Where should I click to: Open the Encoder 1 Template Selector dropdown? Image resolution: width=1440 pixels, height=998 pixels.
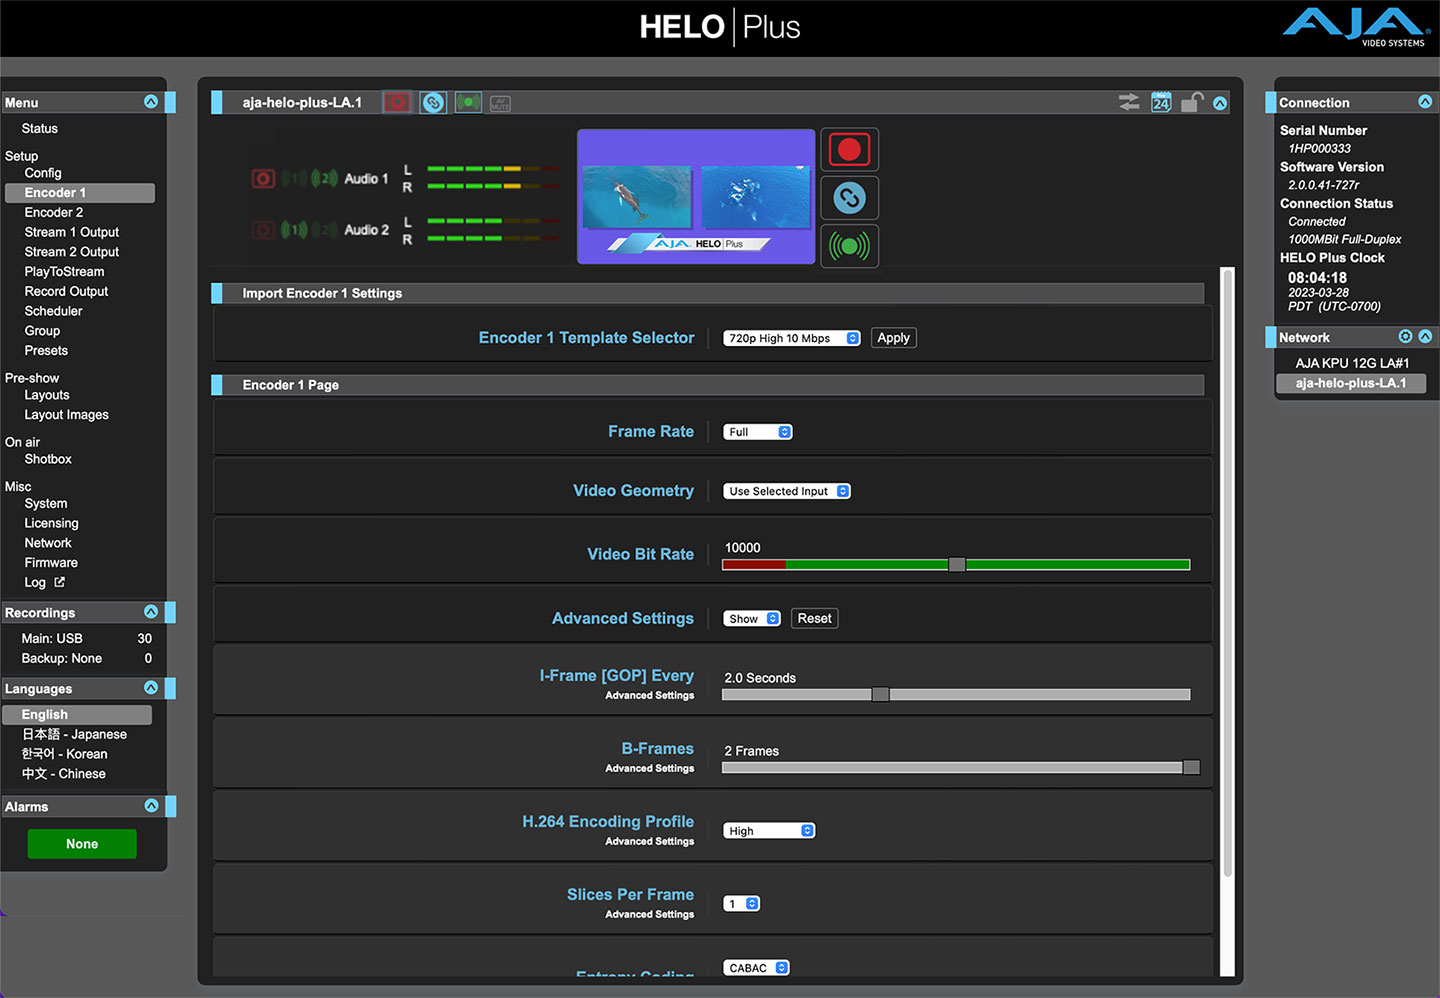(791, 338)
